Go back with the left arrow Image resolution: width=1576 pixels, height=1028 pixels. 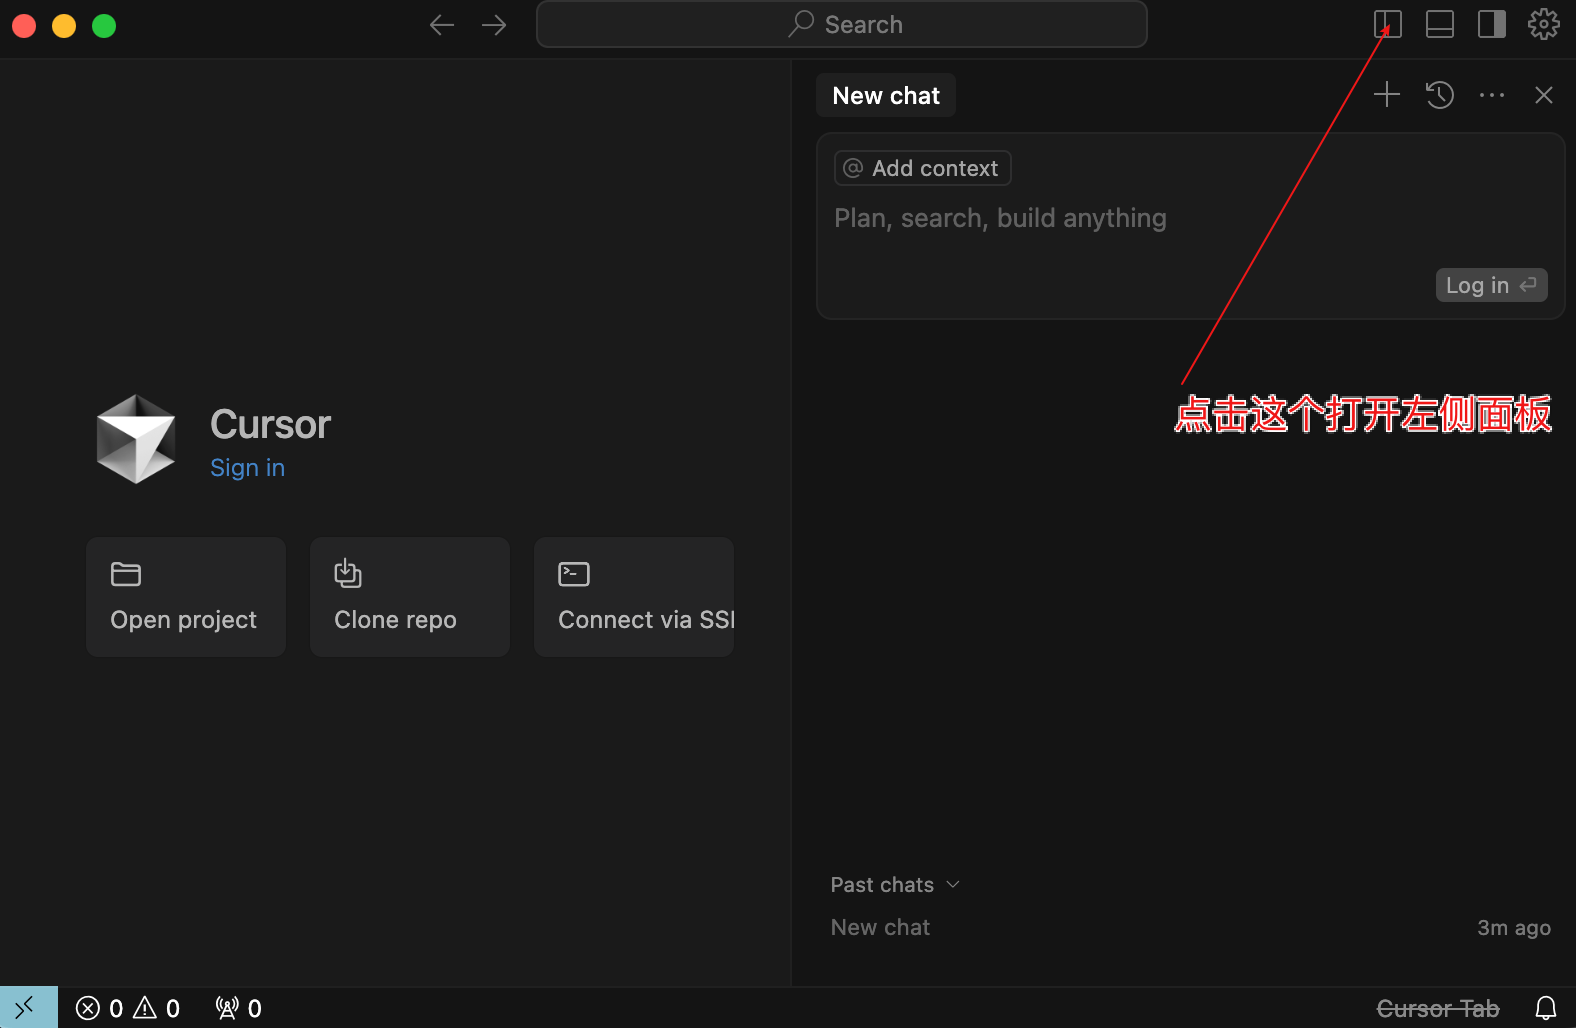tap(442, 25)
